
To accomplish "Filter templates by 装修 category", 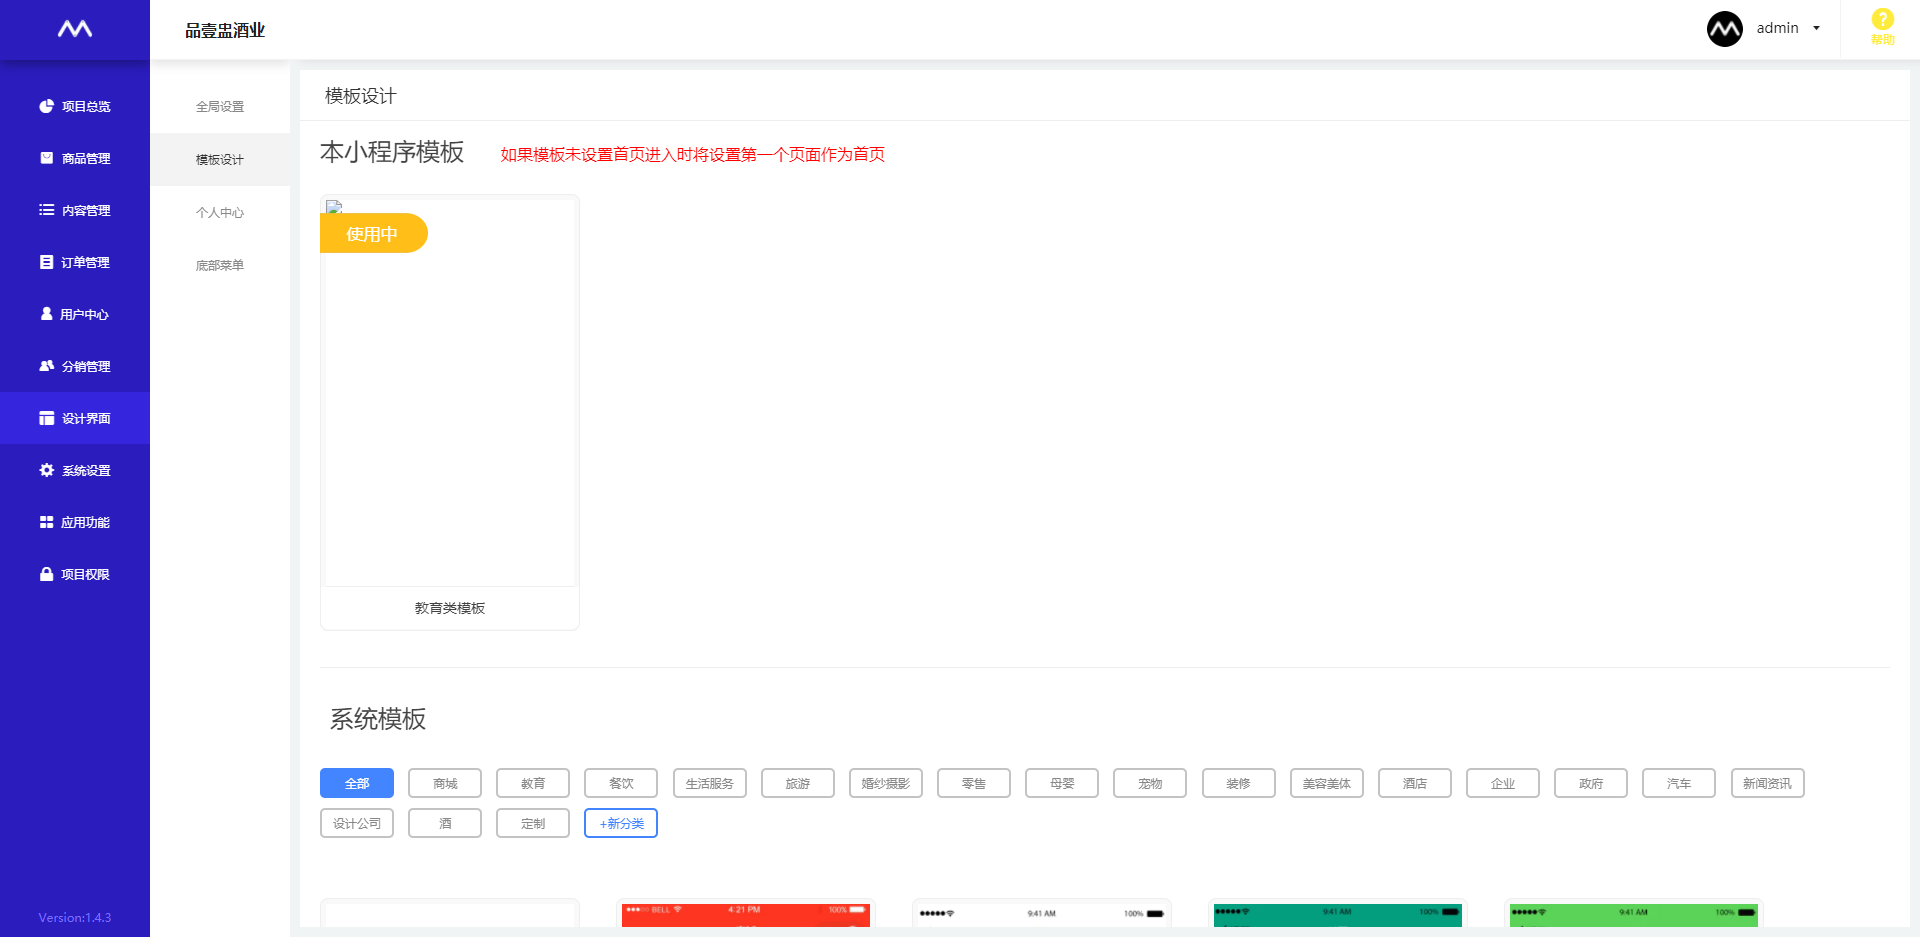I will (x=1239, y=783).
